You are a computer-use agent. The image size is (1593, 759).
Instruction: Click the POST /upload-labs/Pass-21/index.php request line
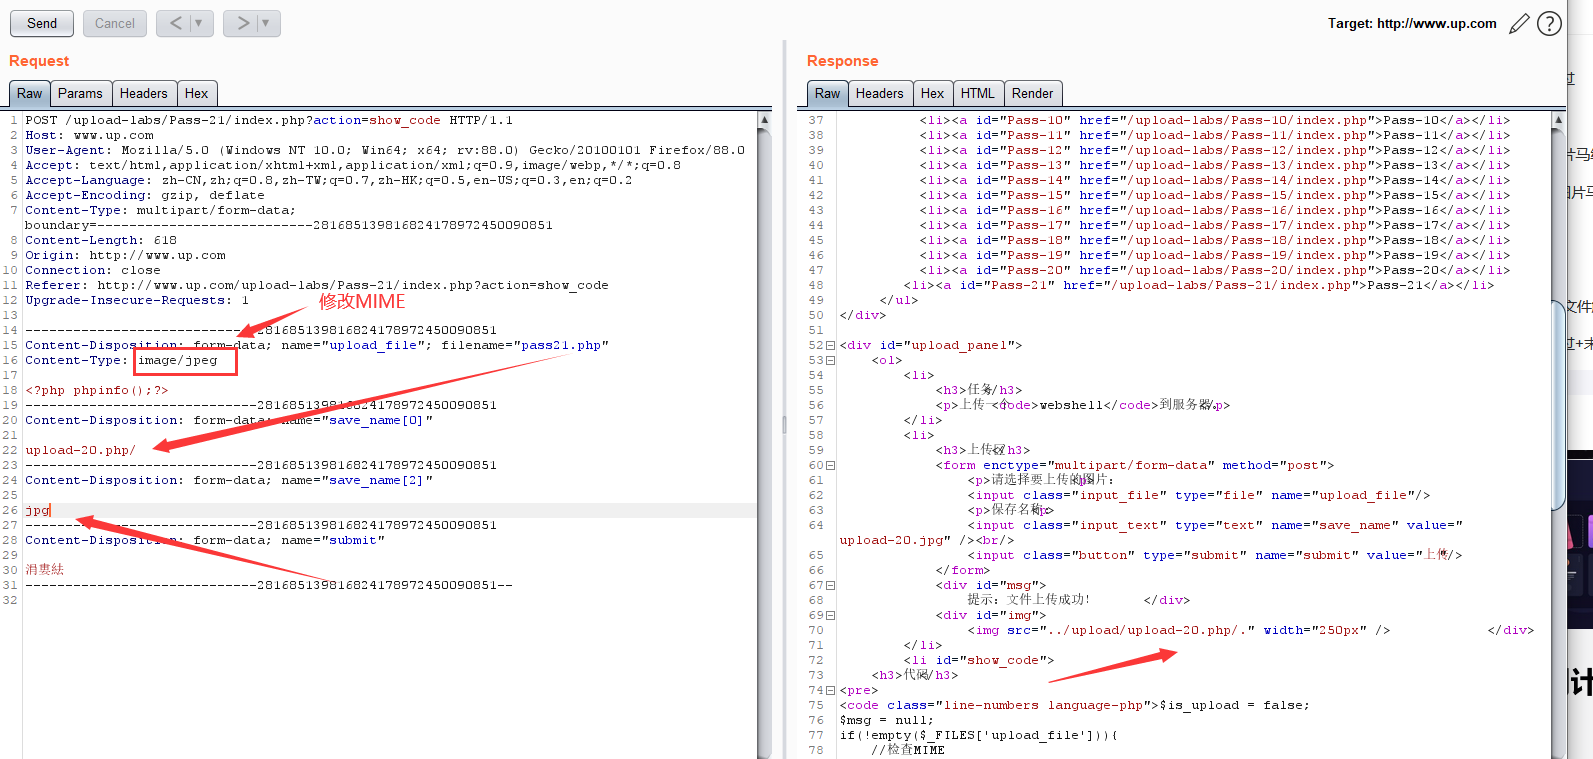coord(269,120)
